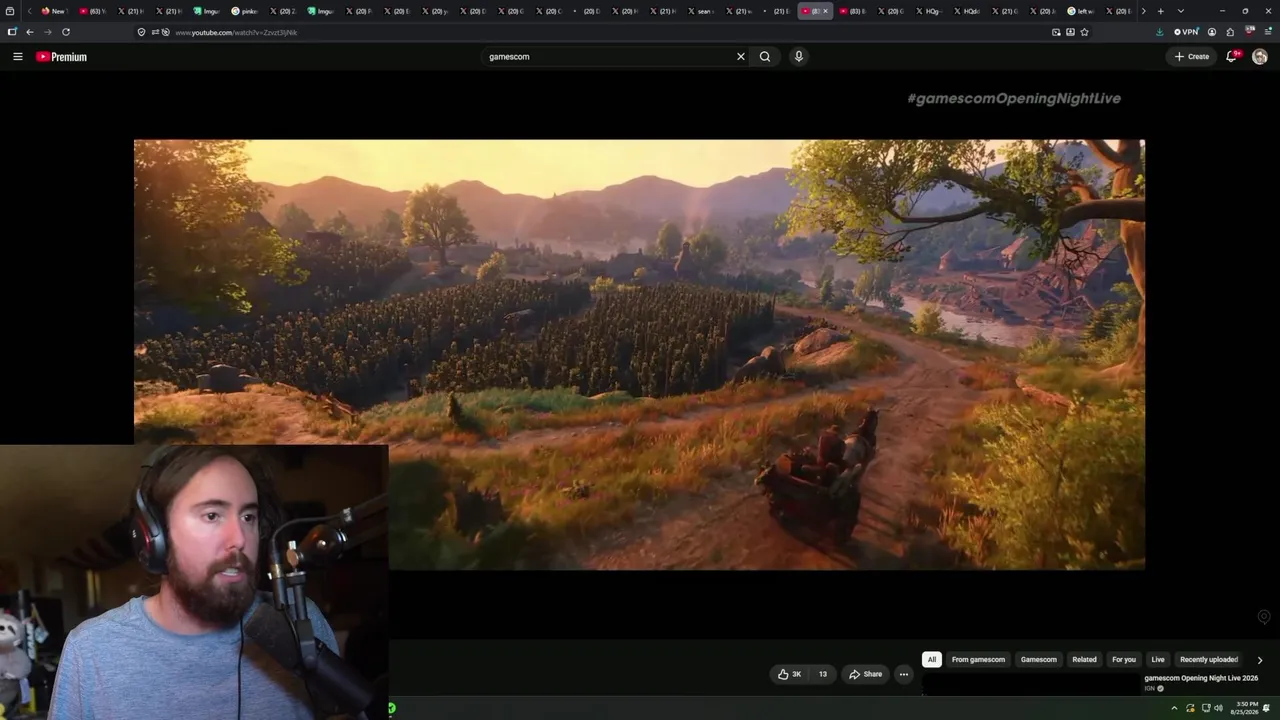Click the video player frame
1280x720 pixels.
pos(639,354)
